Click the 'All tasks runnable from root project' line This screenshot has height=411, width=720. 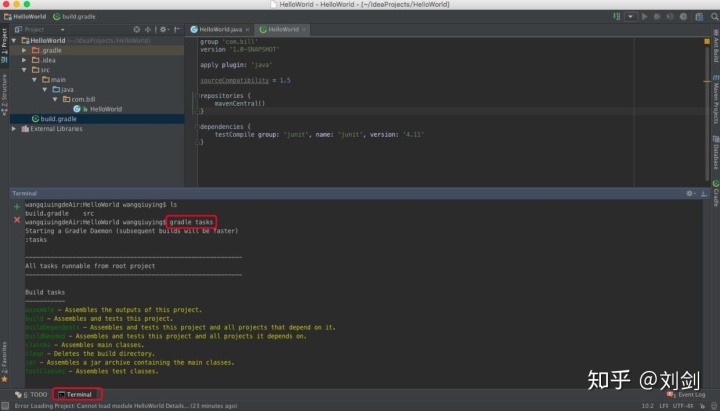(x=90, y=266)
